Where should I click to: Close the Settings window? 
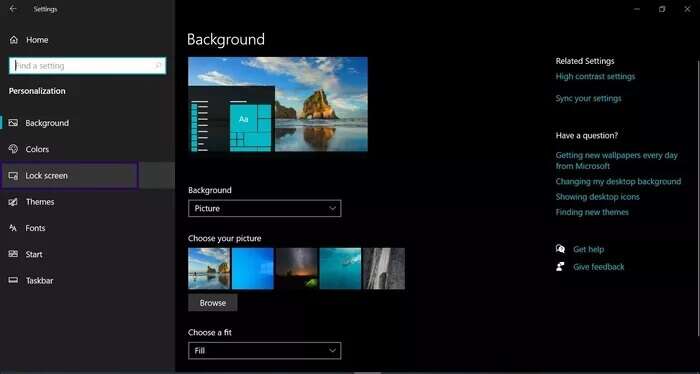tap(687, 9)
